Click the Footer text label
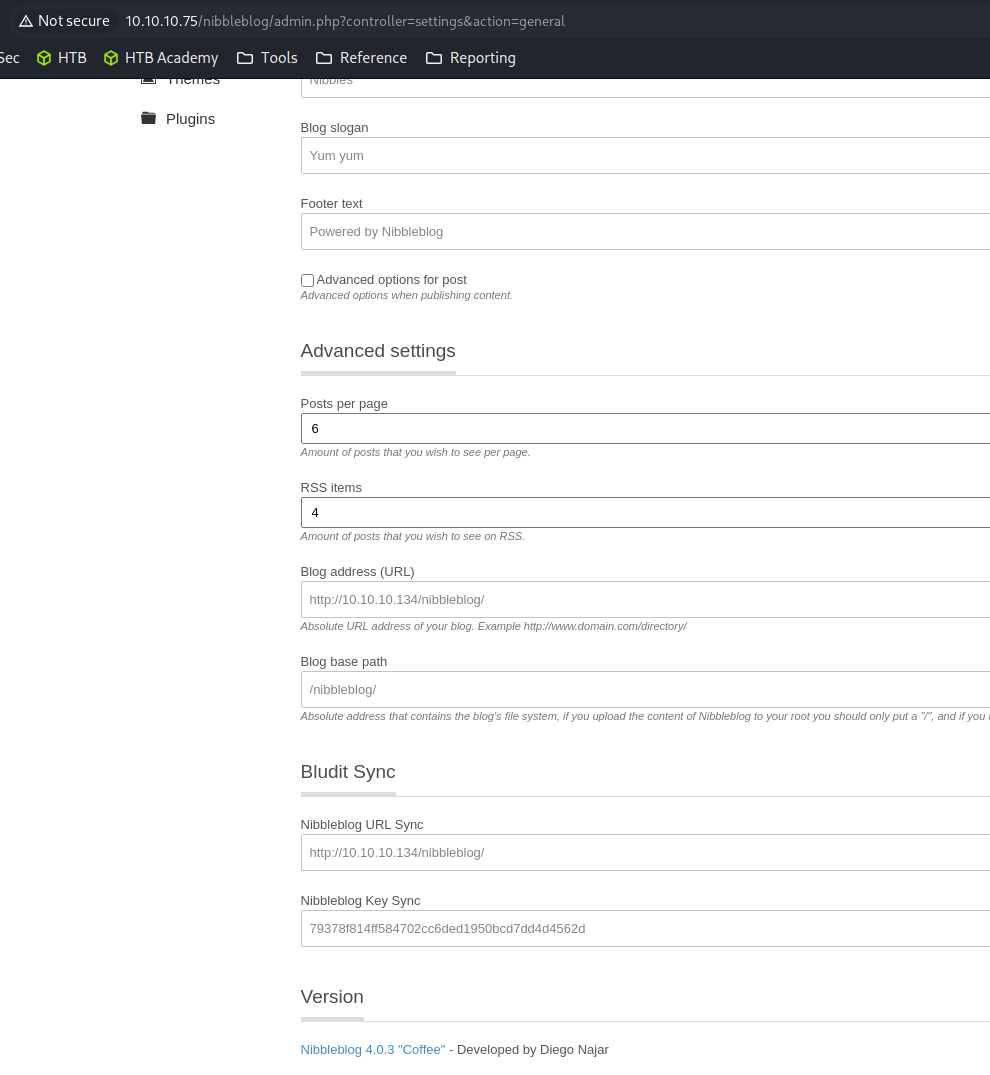 (331, 204)
